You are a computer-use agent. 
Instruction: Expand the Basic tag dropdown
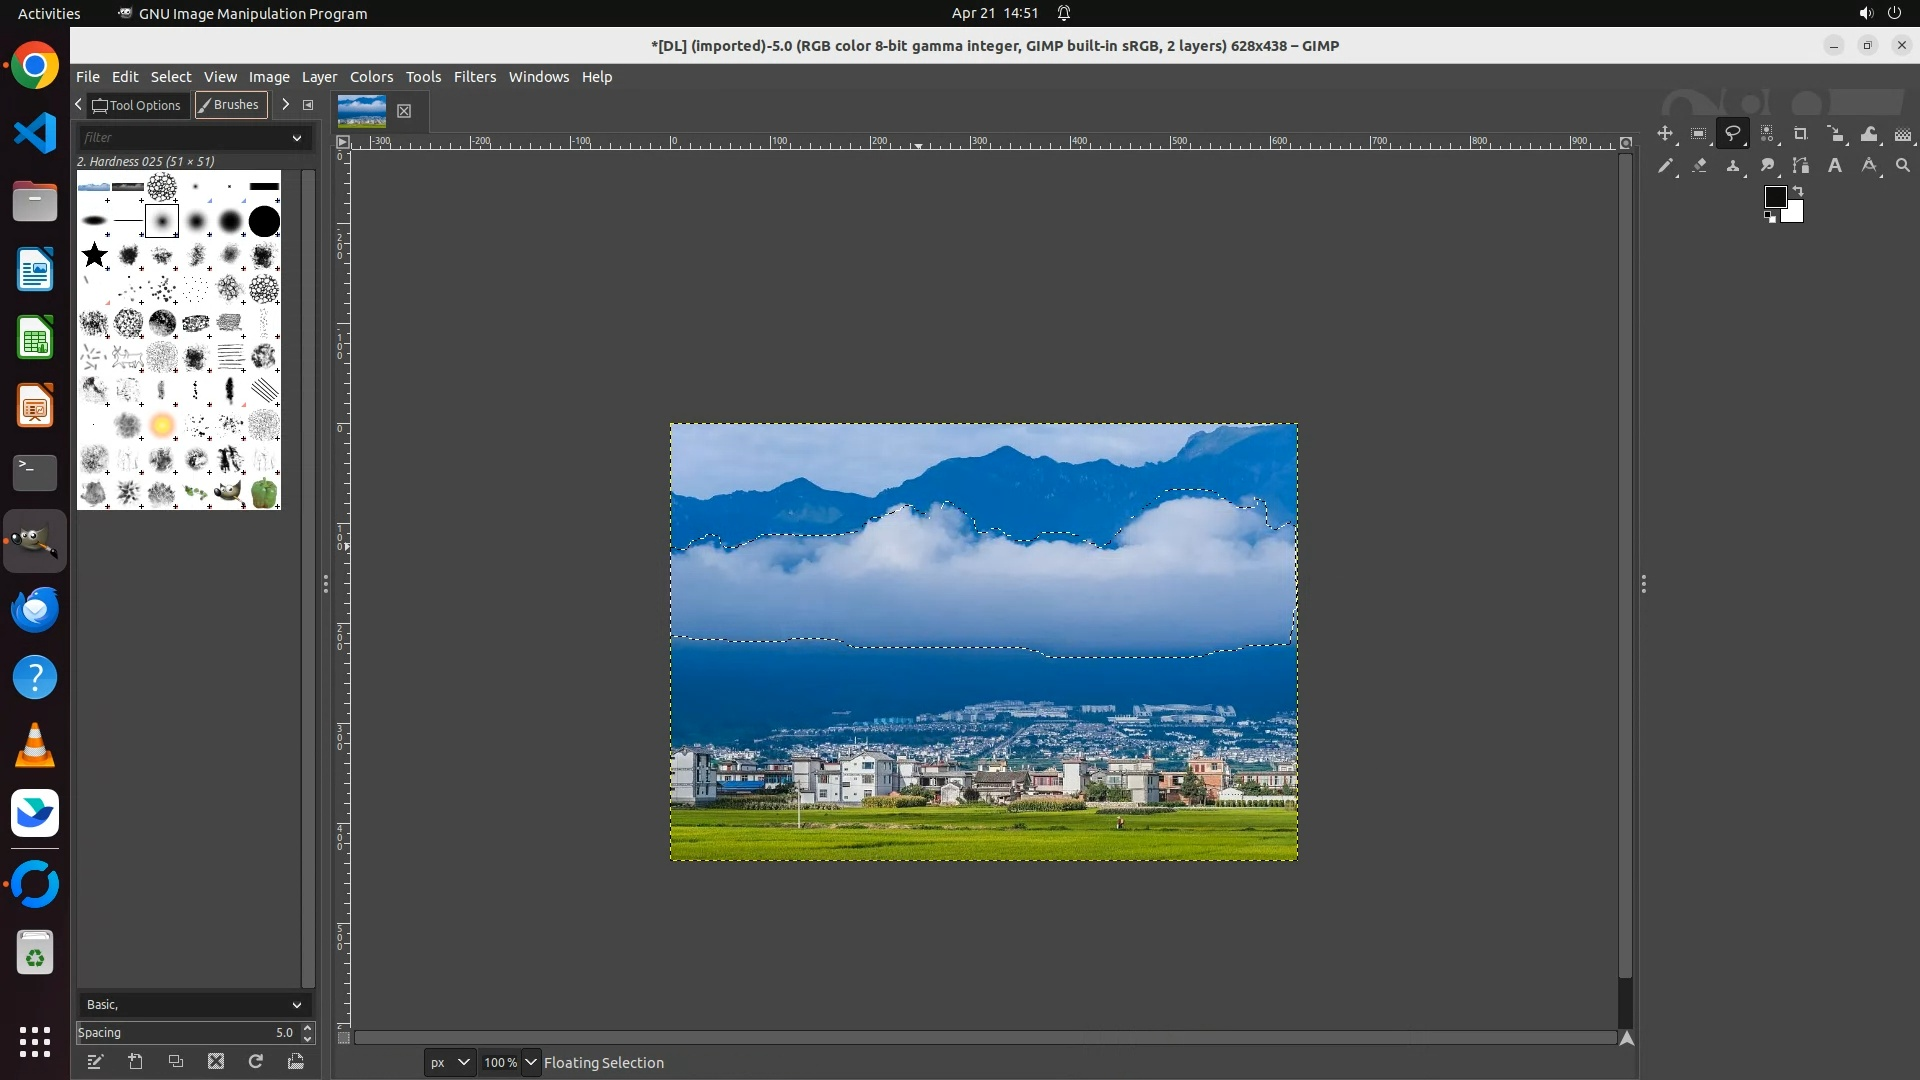[296, 1005]
